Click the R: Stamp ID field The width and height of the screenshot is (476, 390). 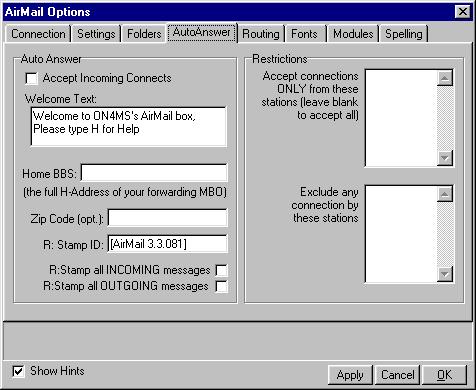click(x=167, y=244)
